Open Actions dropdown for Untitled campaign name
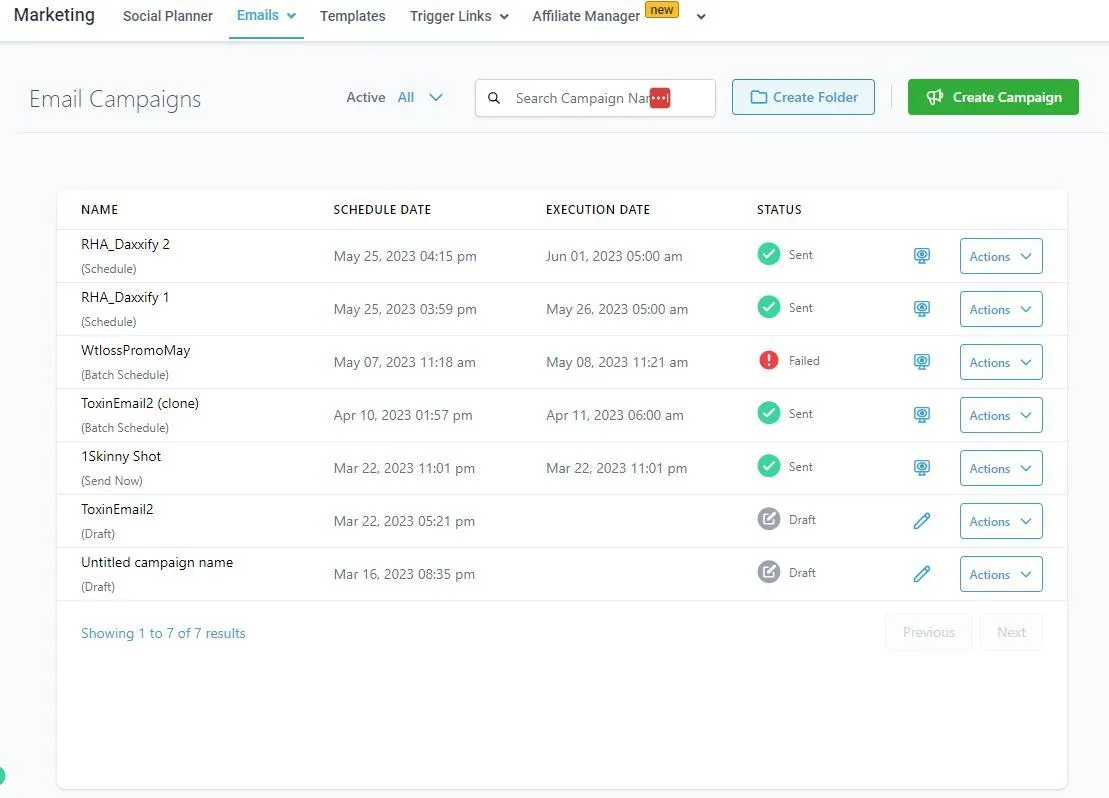 pyautogui.click(x=1001, y=574)
